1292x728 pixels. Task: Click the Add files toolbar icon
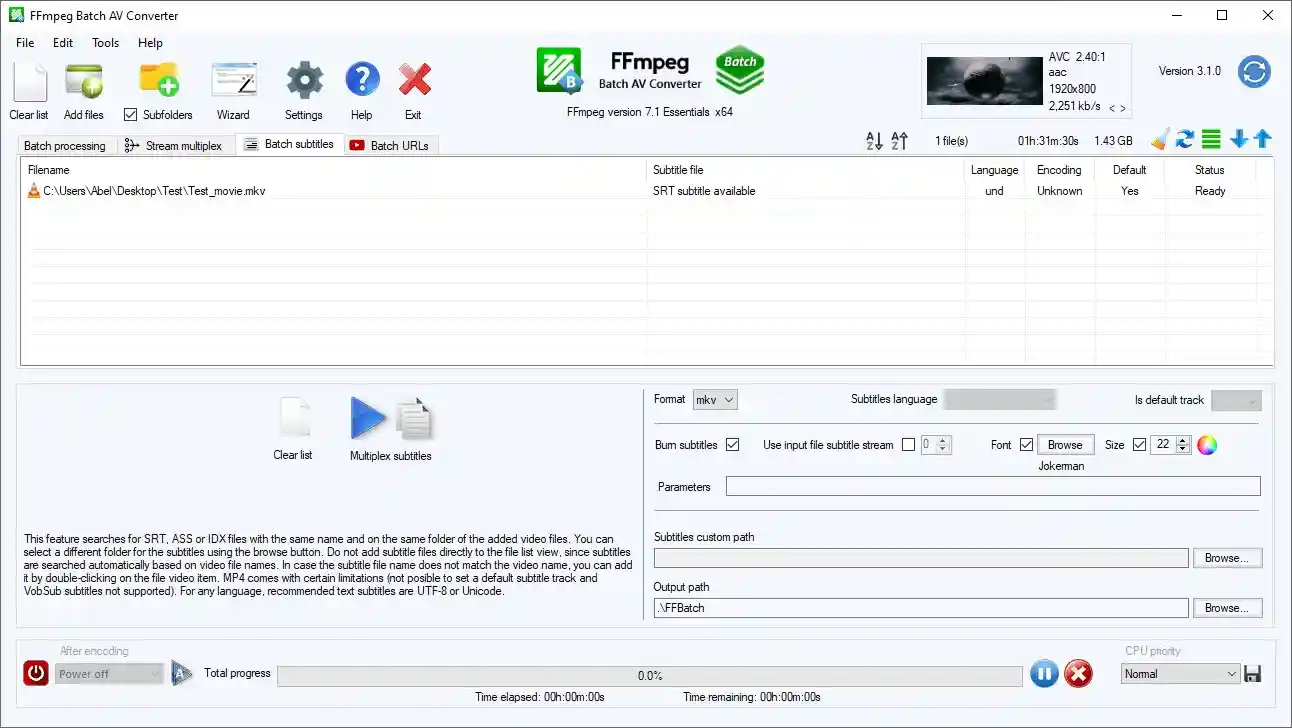tap(84, 82)
